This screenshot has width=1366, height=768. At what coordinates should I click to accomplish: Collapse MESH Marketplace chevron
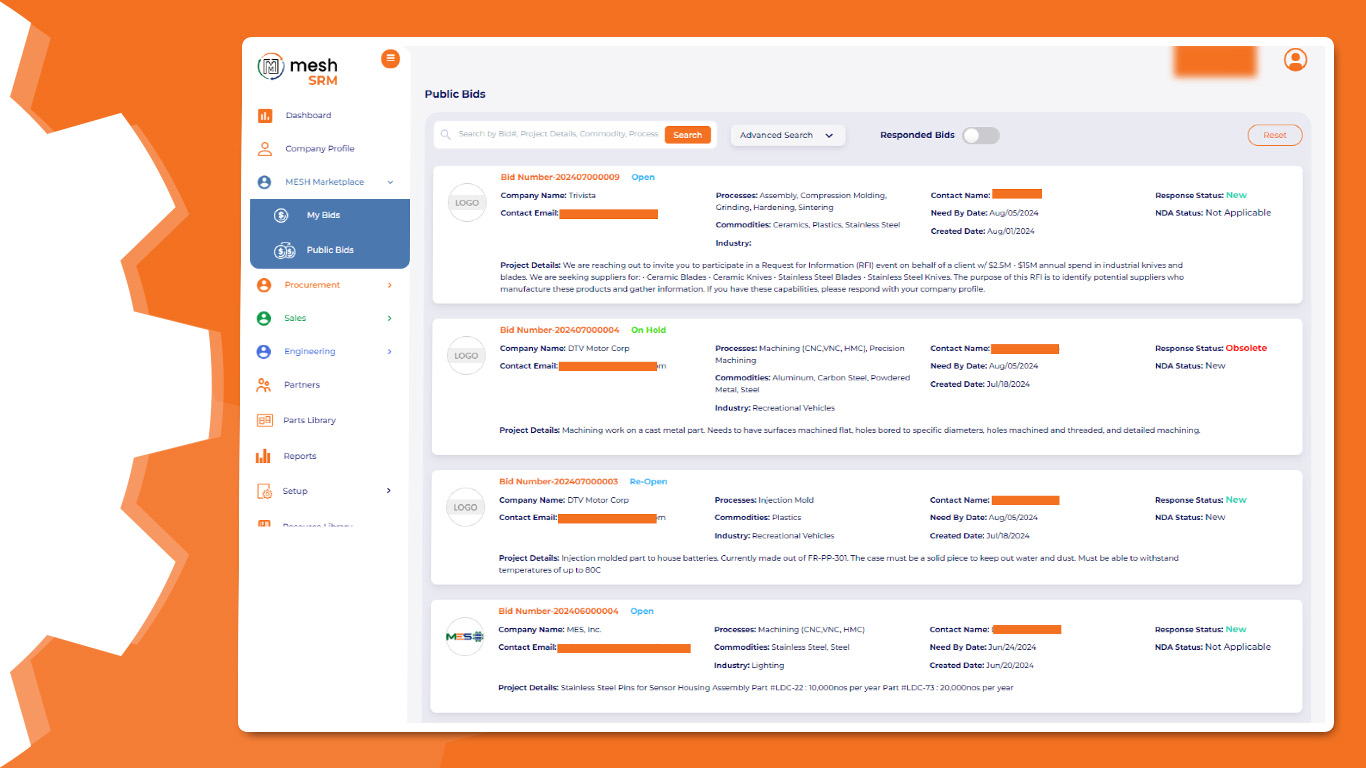[x=390, y=183]
